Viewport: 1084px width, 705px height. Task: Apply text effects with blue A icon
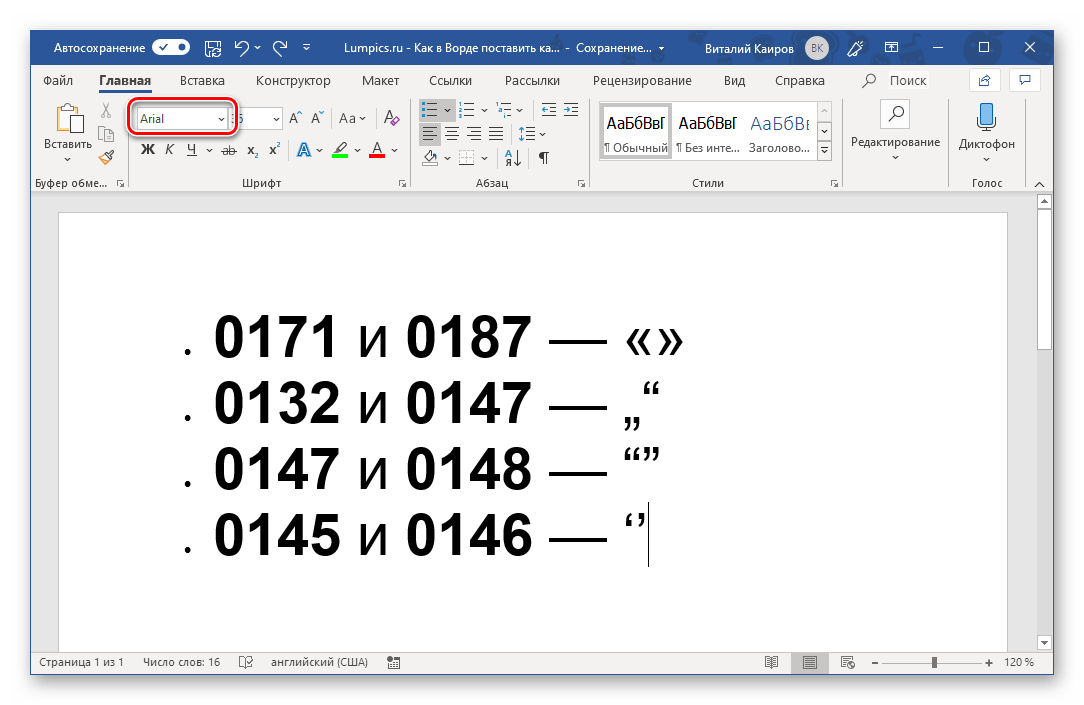tap(303, 149)
